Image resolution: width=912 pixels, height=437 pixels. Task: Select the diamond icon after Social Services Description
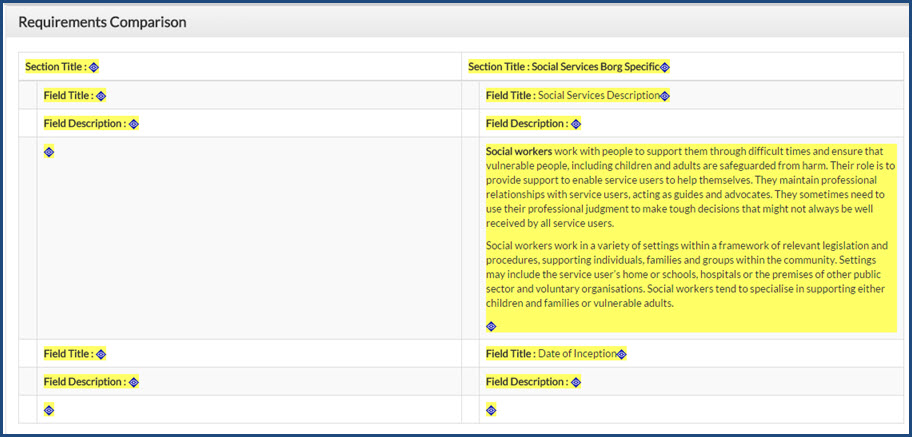coord(664,96)
